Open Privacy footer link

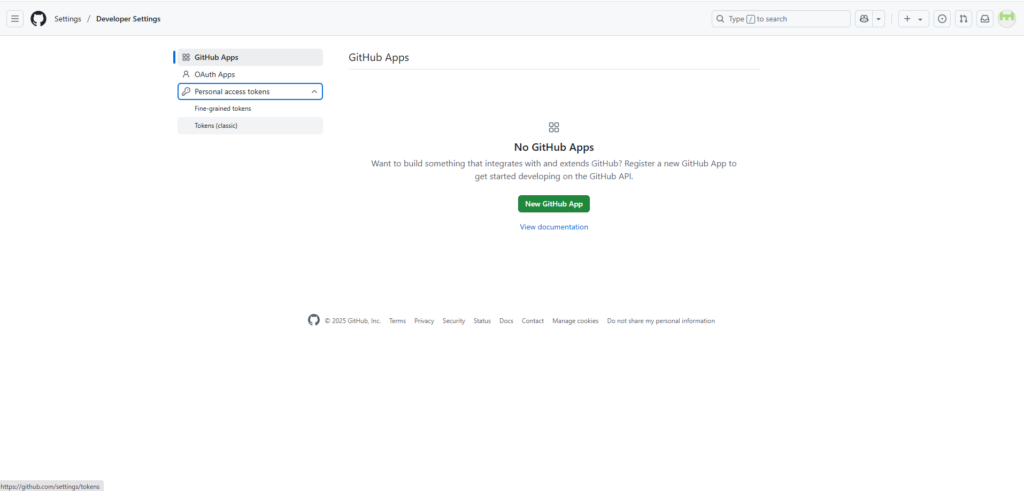click(424, 321)
